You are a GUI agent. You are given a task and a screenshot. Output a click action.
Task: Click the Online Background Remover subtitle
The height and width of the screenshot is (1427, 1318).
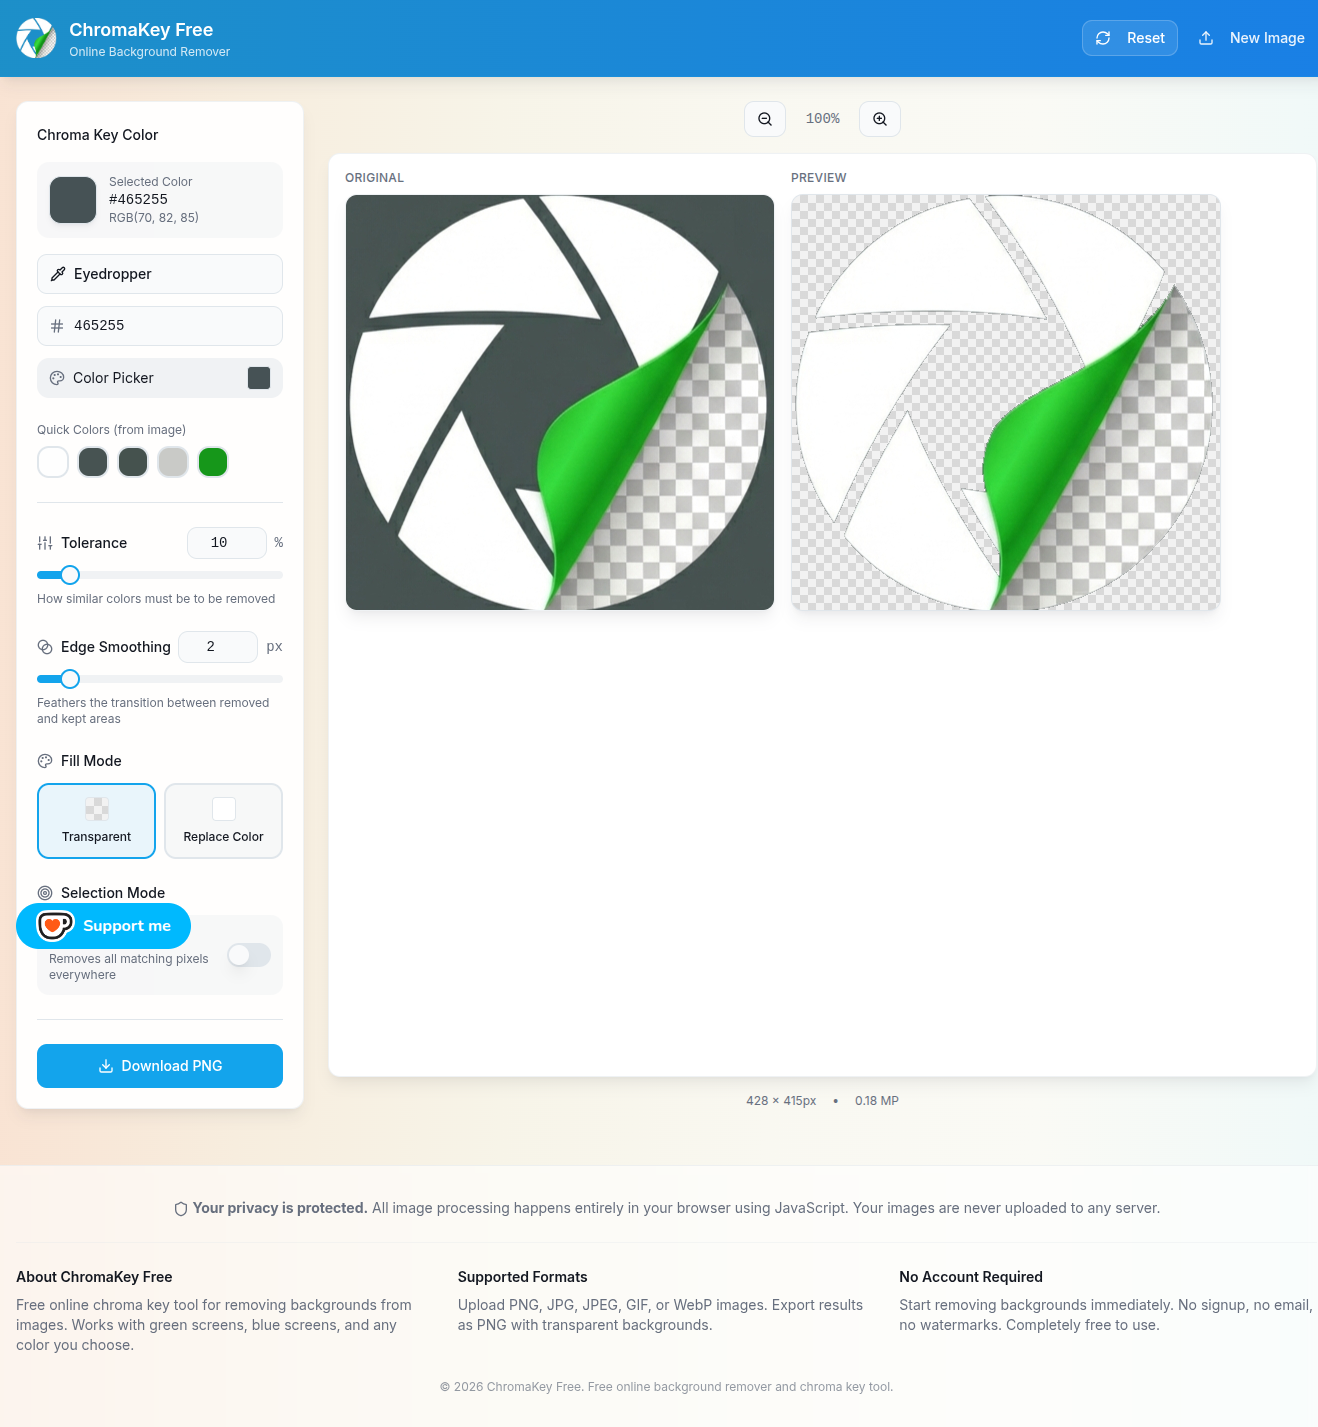tap(150, 52)
